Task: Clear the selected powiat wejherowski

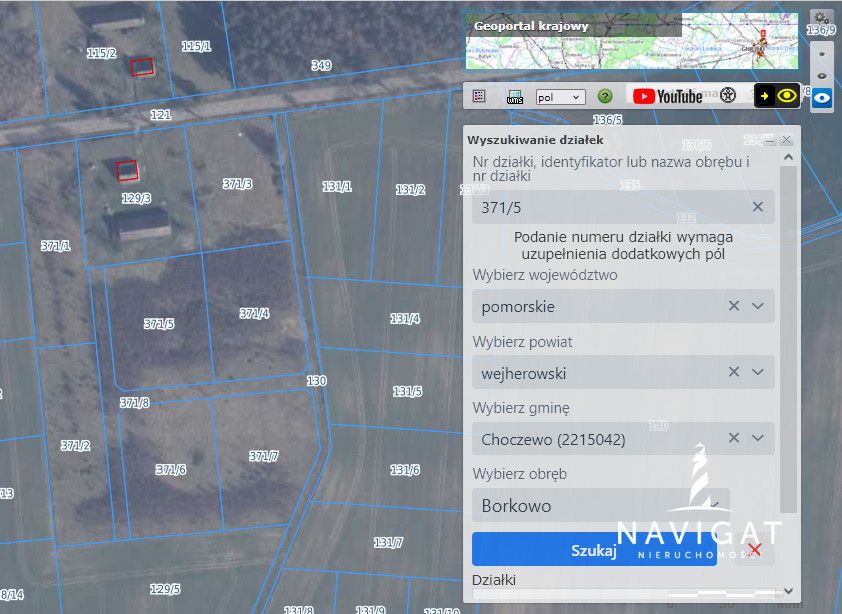Action: (734, 372)
